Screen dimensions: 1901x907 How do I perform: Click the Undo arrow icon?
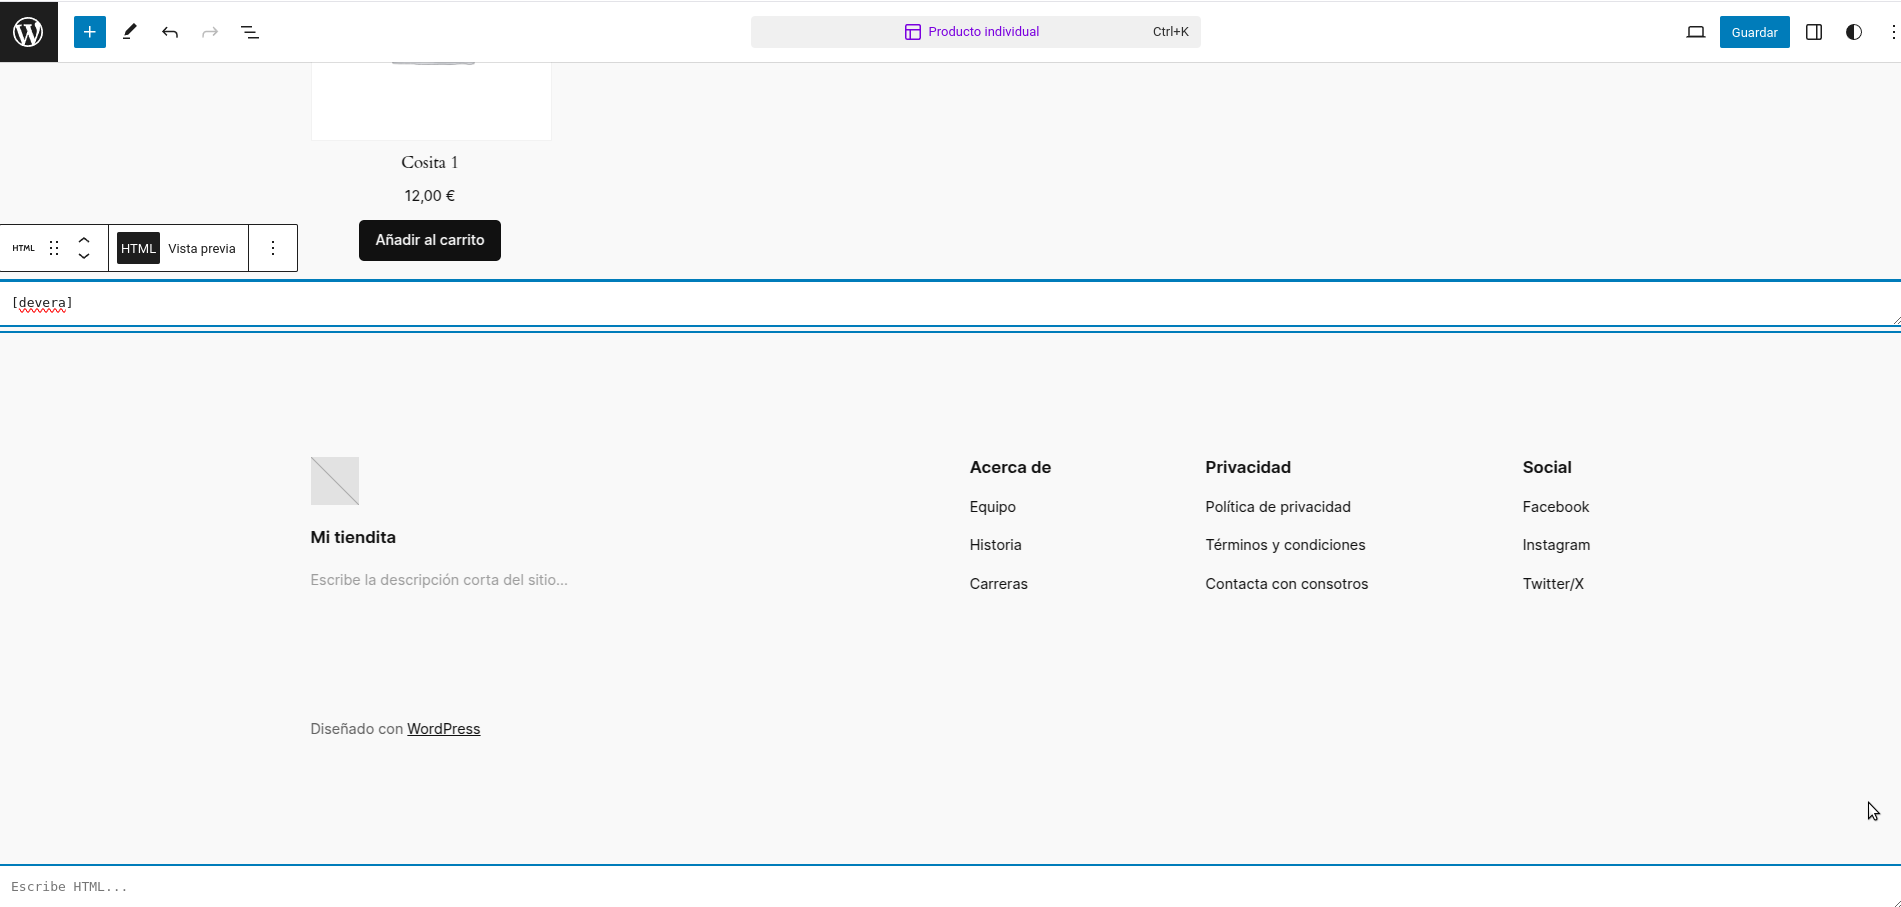tap(170, 31)
